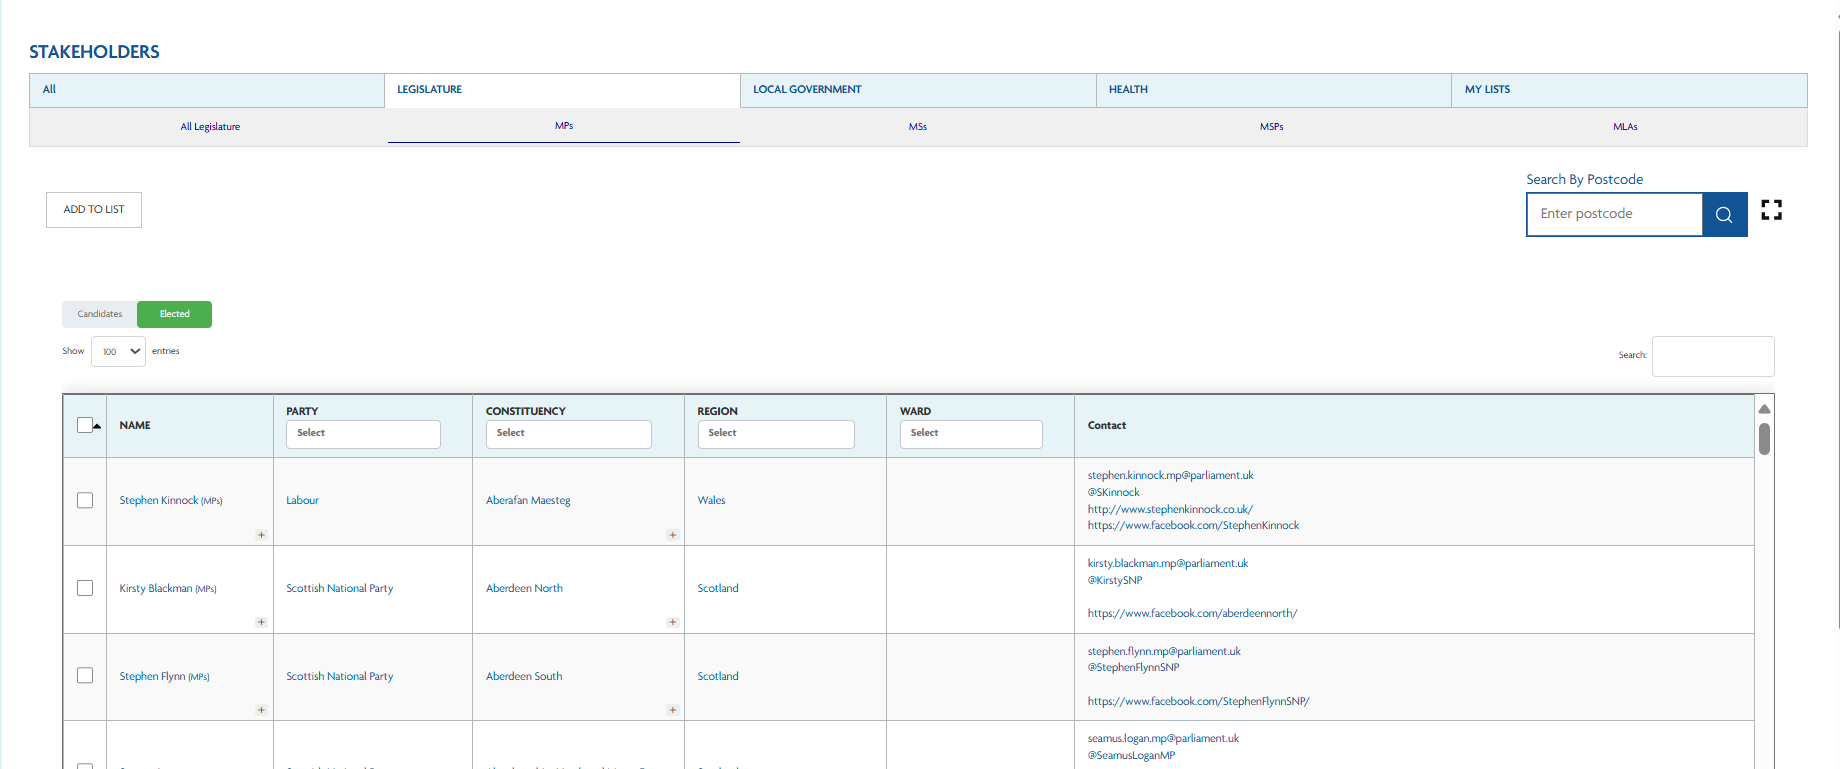
Task: Select the MSPs sub-tab
Action: pyautogui.click(x=1271, y=127)
